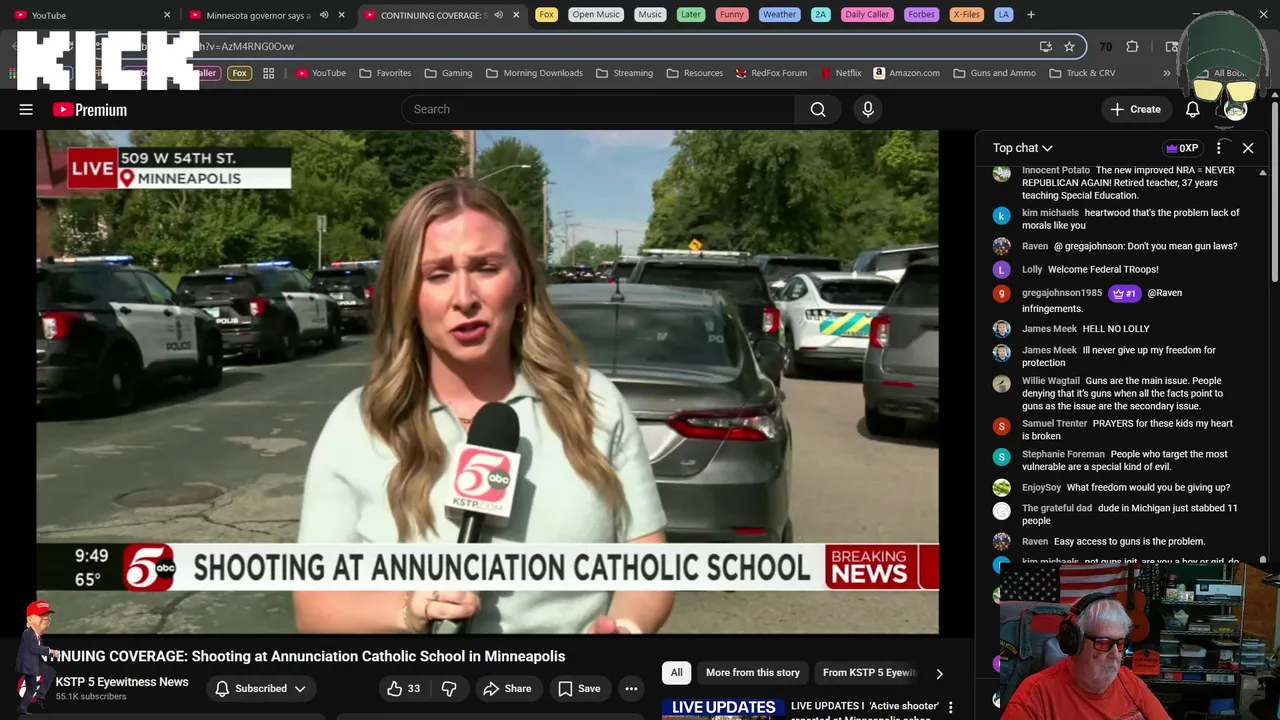Open the Daily Caller tab group
Viewport: 1280px width, 720px height.
coord(867,15)
